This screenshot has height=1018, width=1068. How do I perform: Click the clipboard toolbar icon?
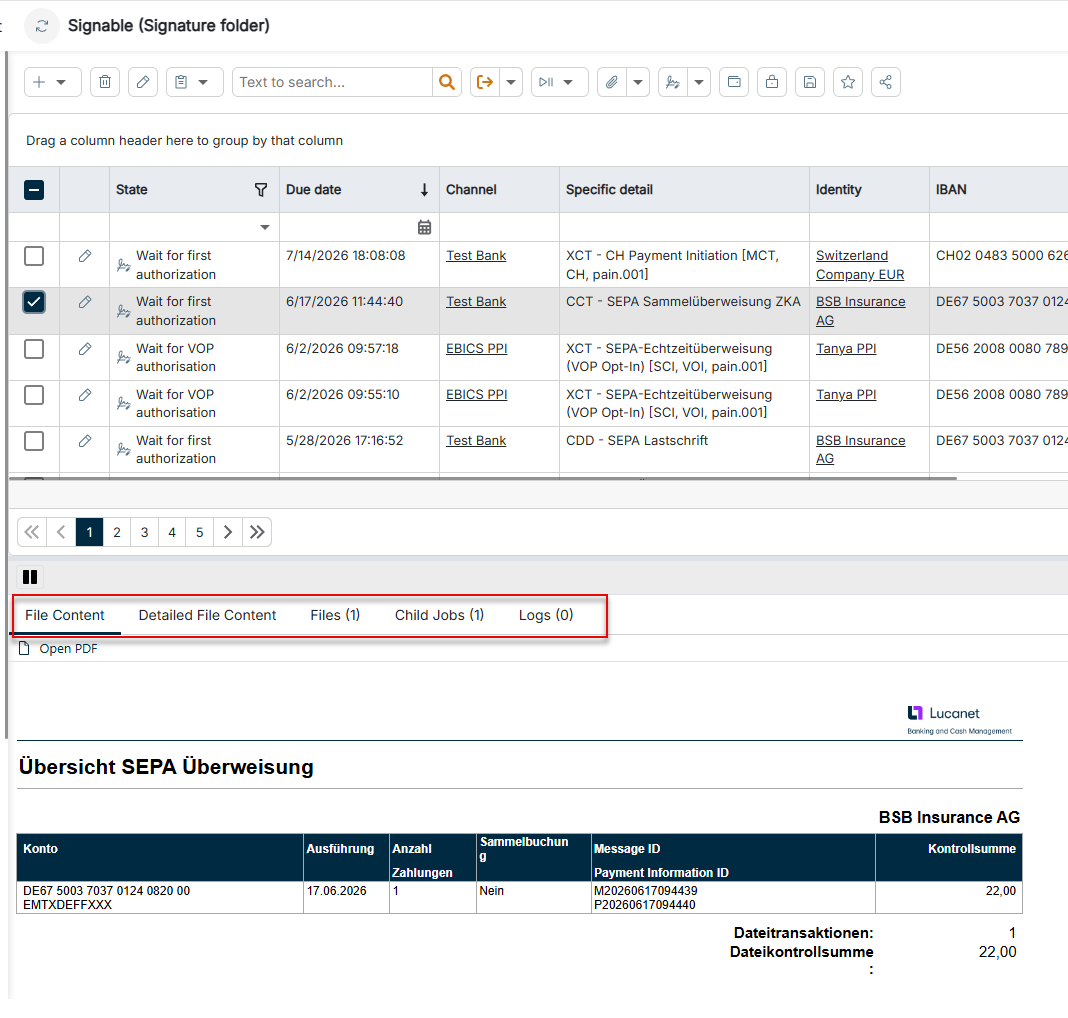[181, 82]
